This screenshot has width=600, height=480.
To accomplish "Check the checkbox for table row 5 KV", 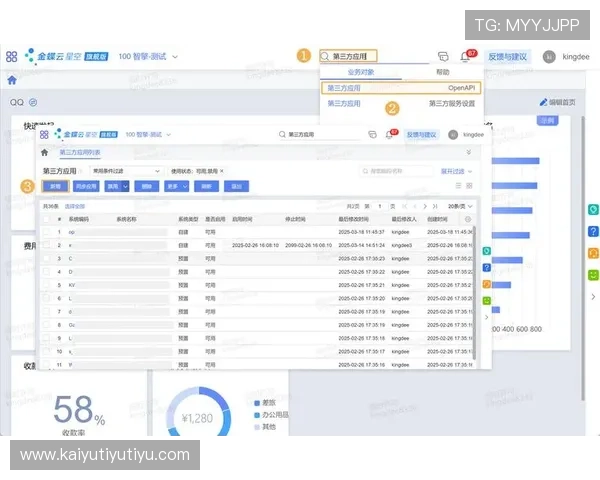I will tap(46, 285).
